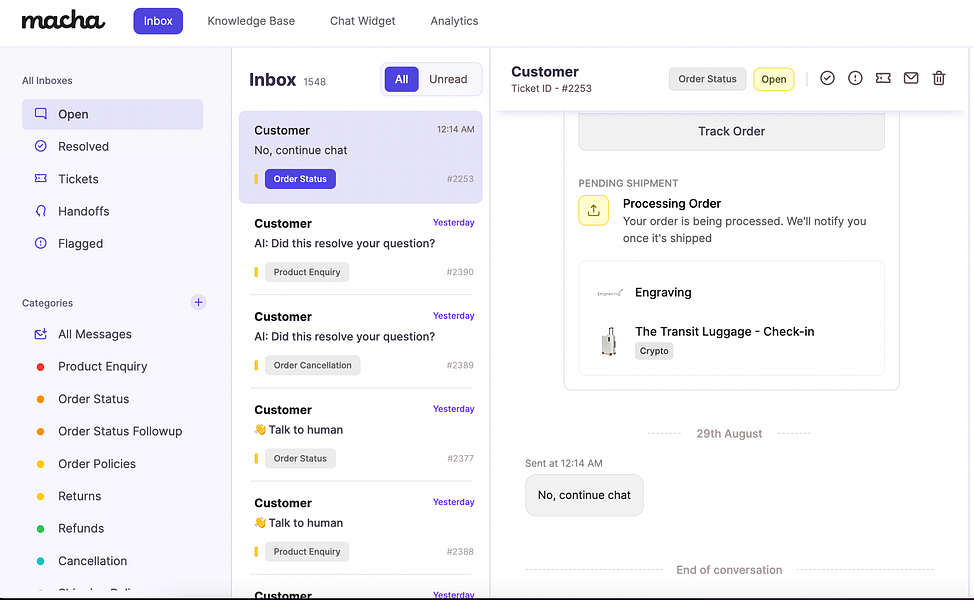Click the macha logo
The image size is (974, 600).
click(x=63, y=20)
